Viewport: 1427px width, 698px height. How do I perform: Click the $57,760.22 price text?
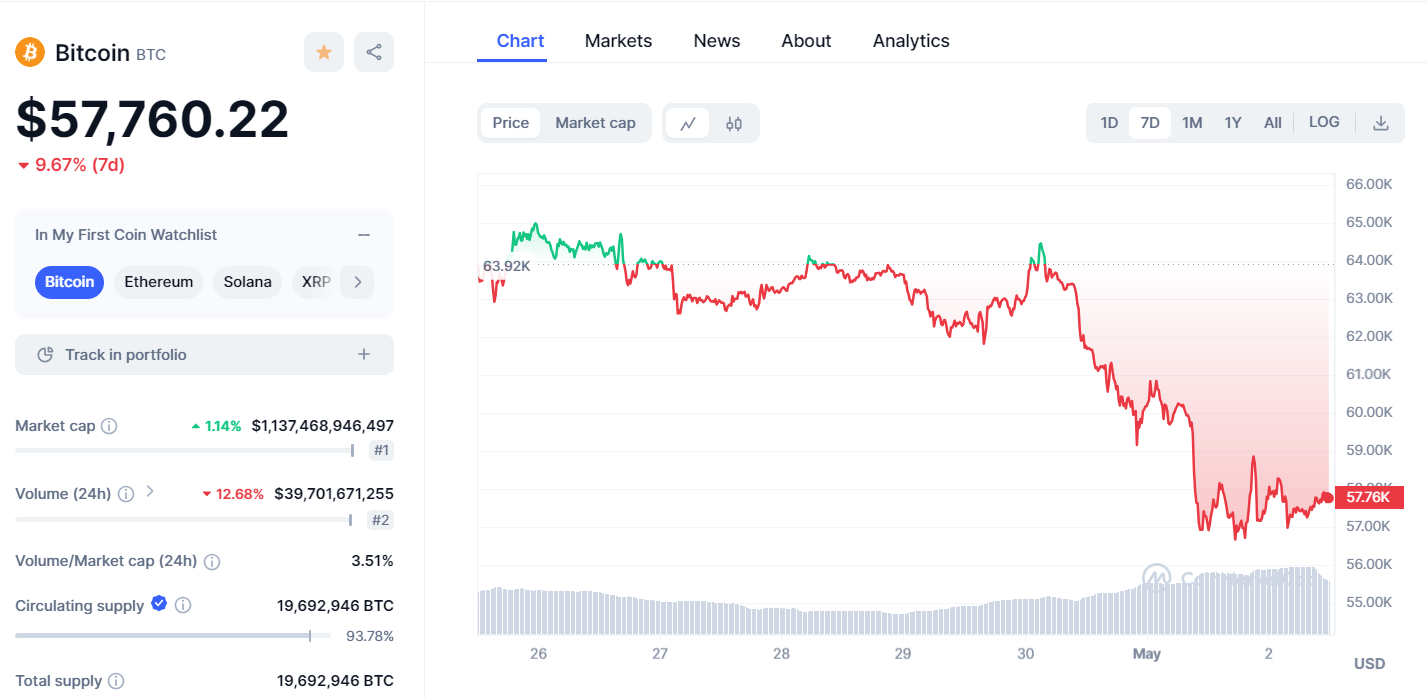point(152,119)
